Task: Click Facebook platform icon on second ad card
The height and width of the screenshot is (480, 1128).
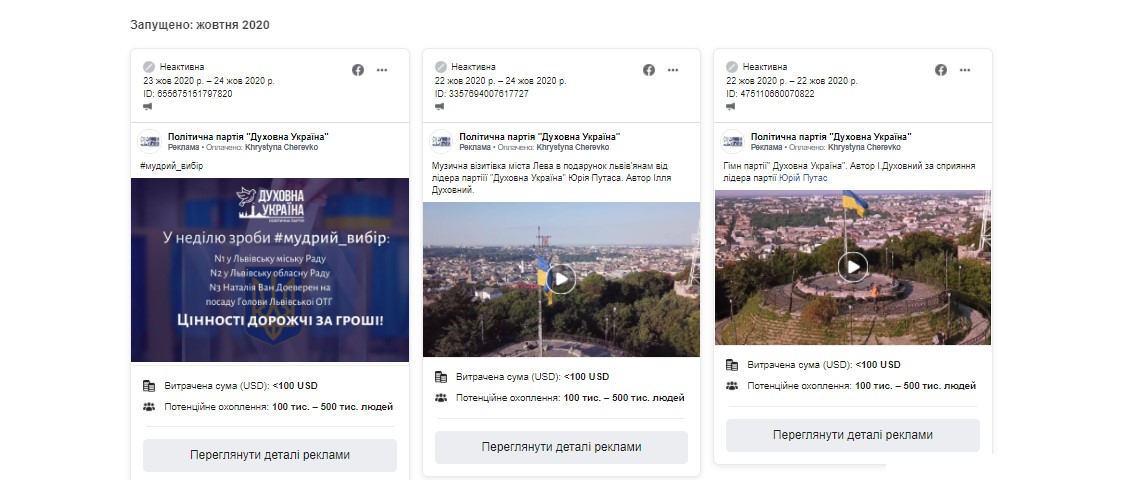Action: (649, 70)
